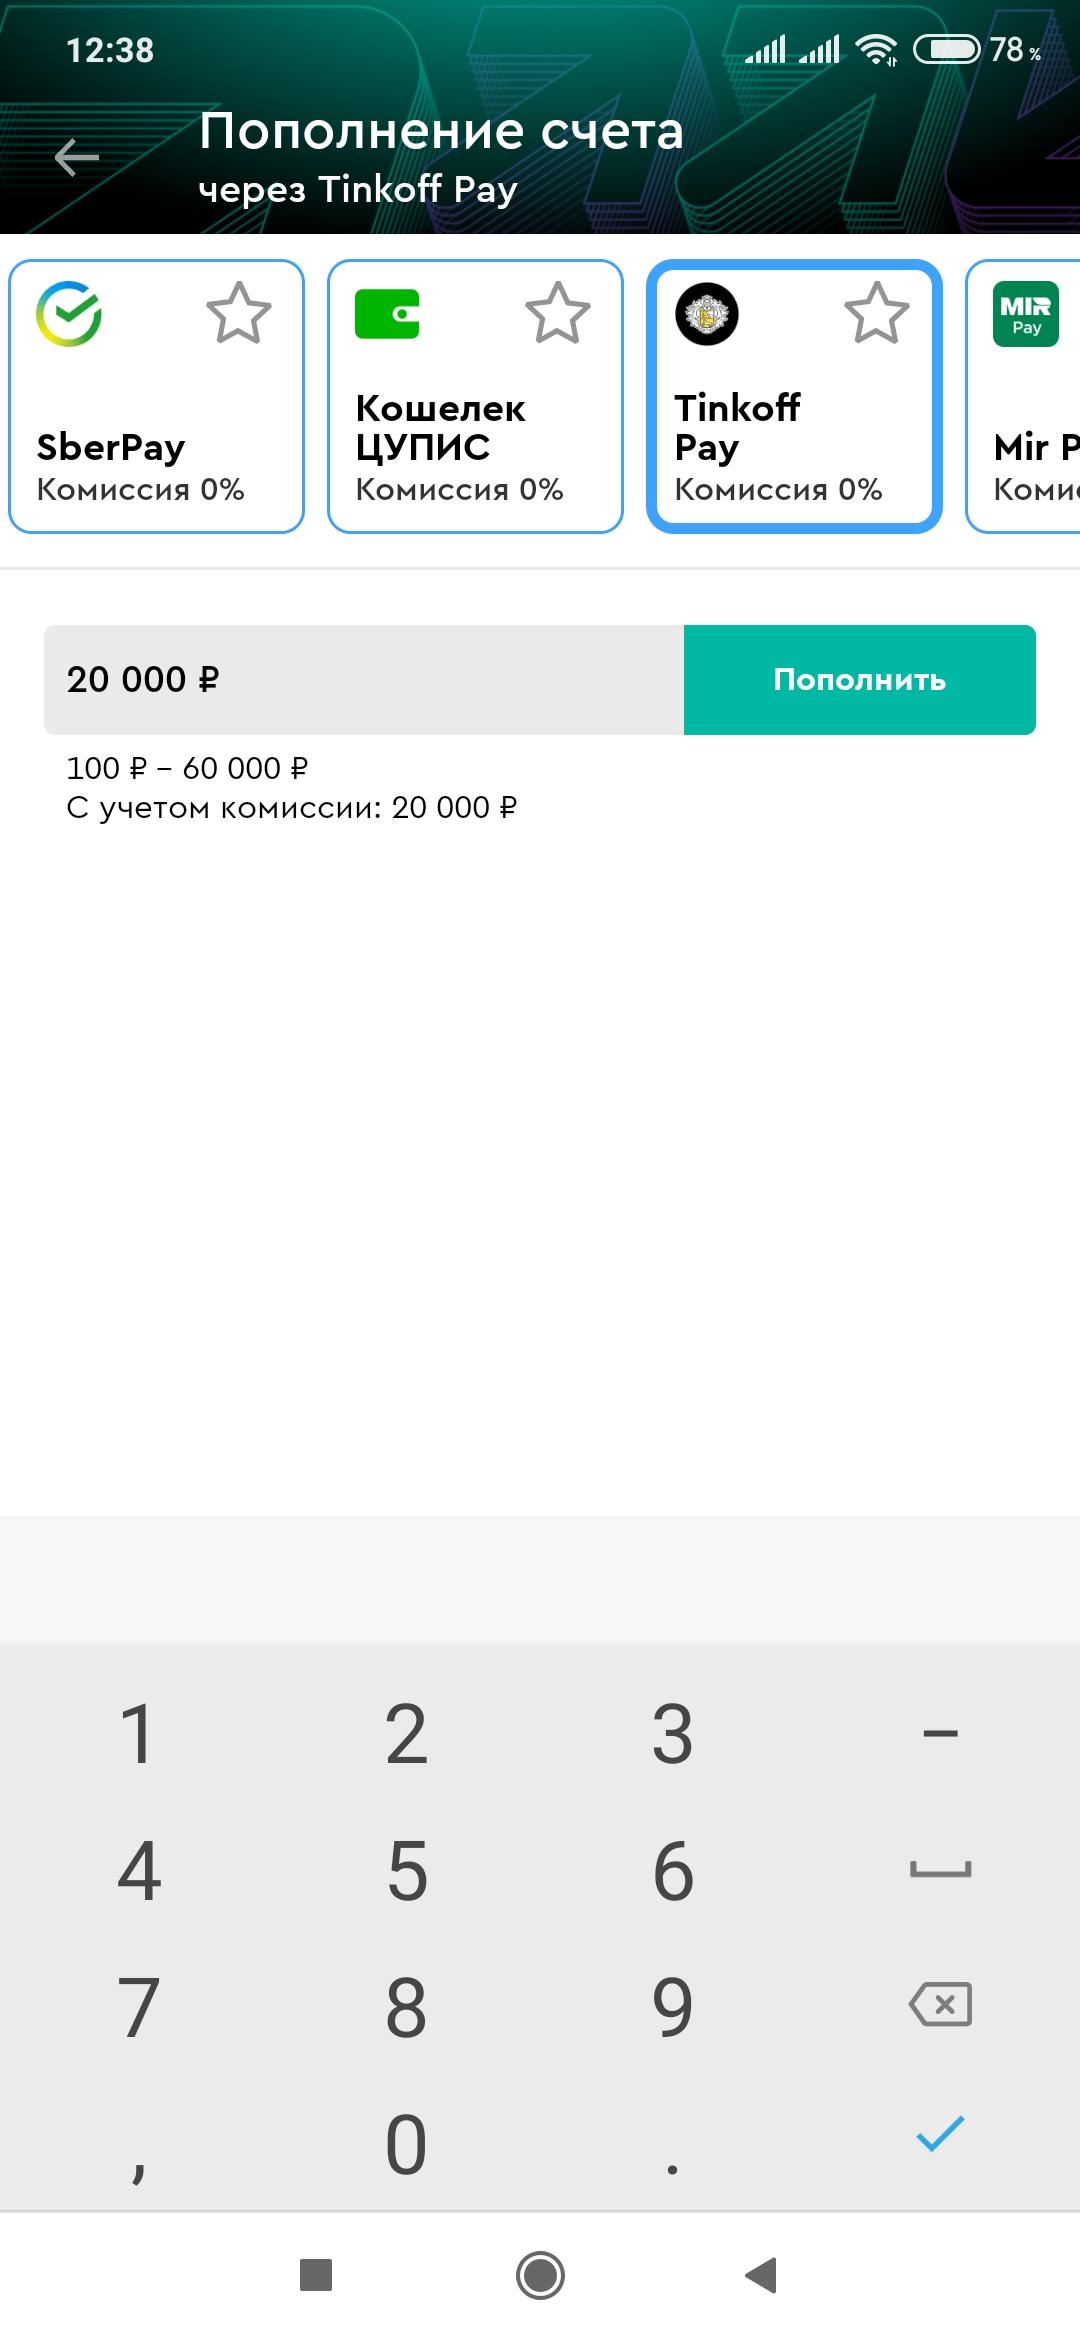Tap the Кошелек ЦУПИС wallet icon
The height and width of the screenshot is (2340, 1080).
(x=387, y=314)
